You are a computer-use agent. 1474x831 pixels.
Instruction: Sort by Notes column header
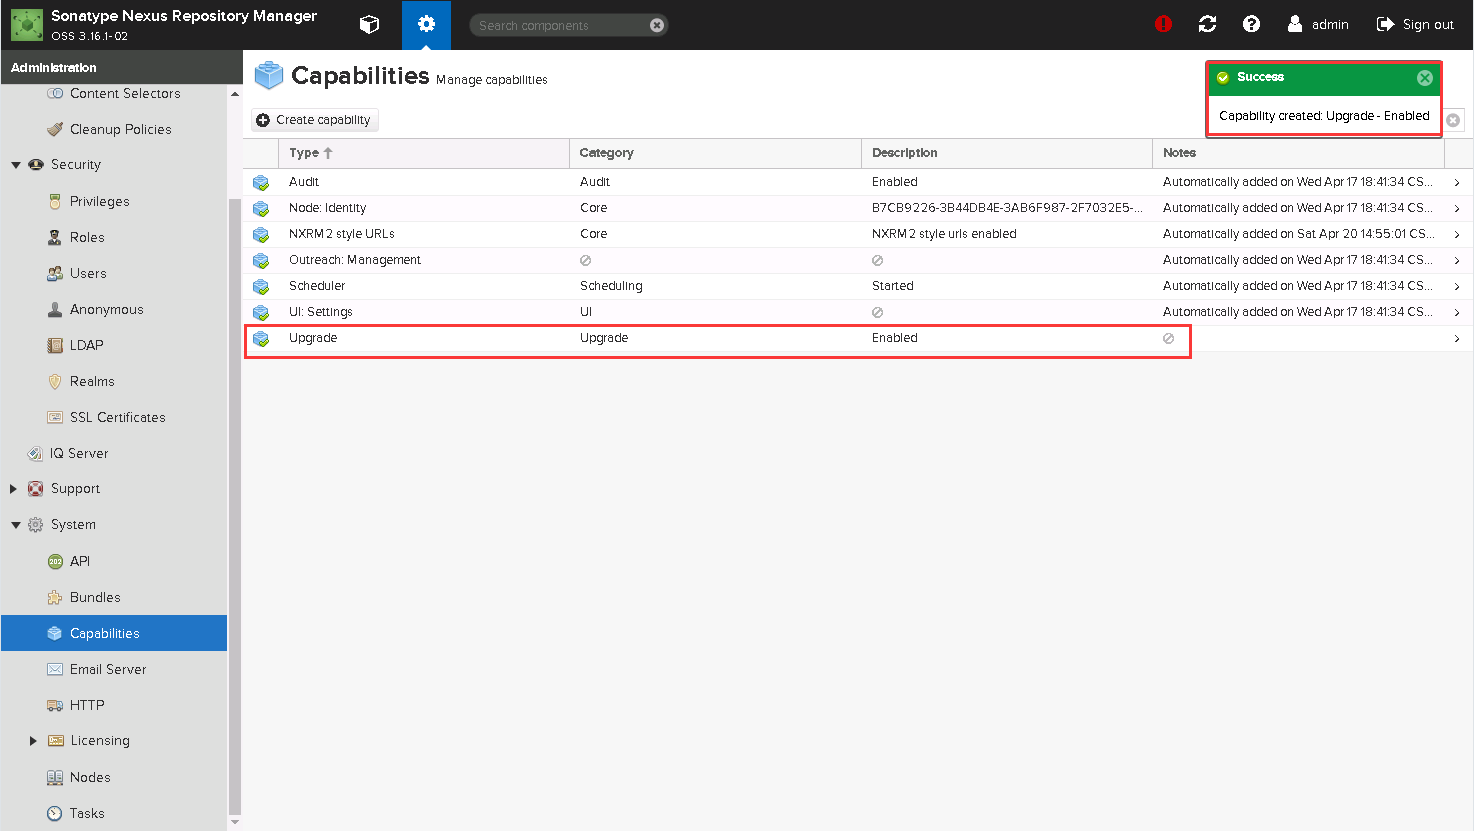coord(1298,153)
